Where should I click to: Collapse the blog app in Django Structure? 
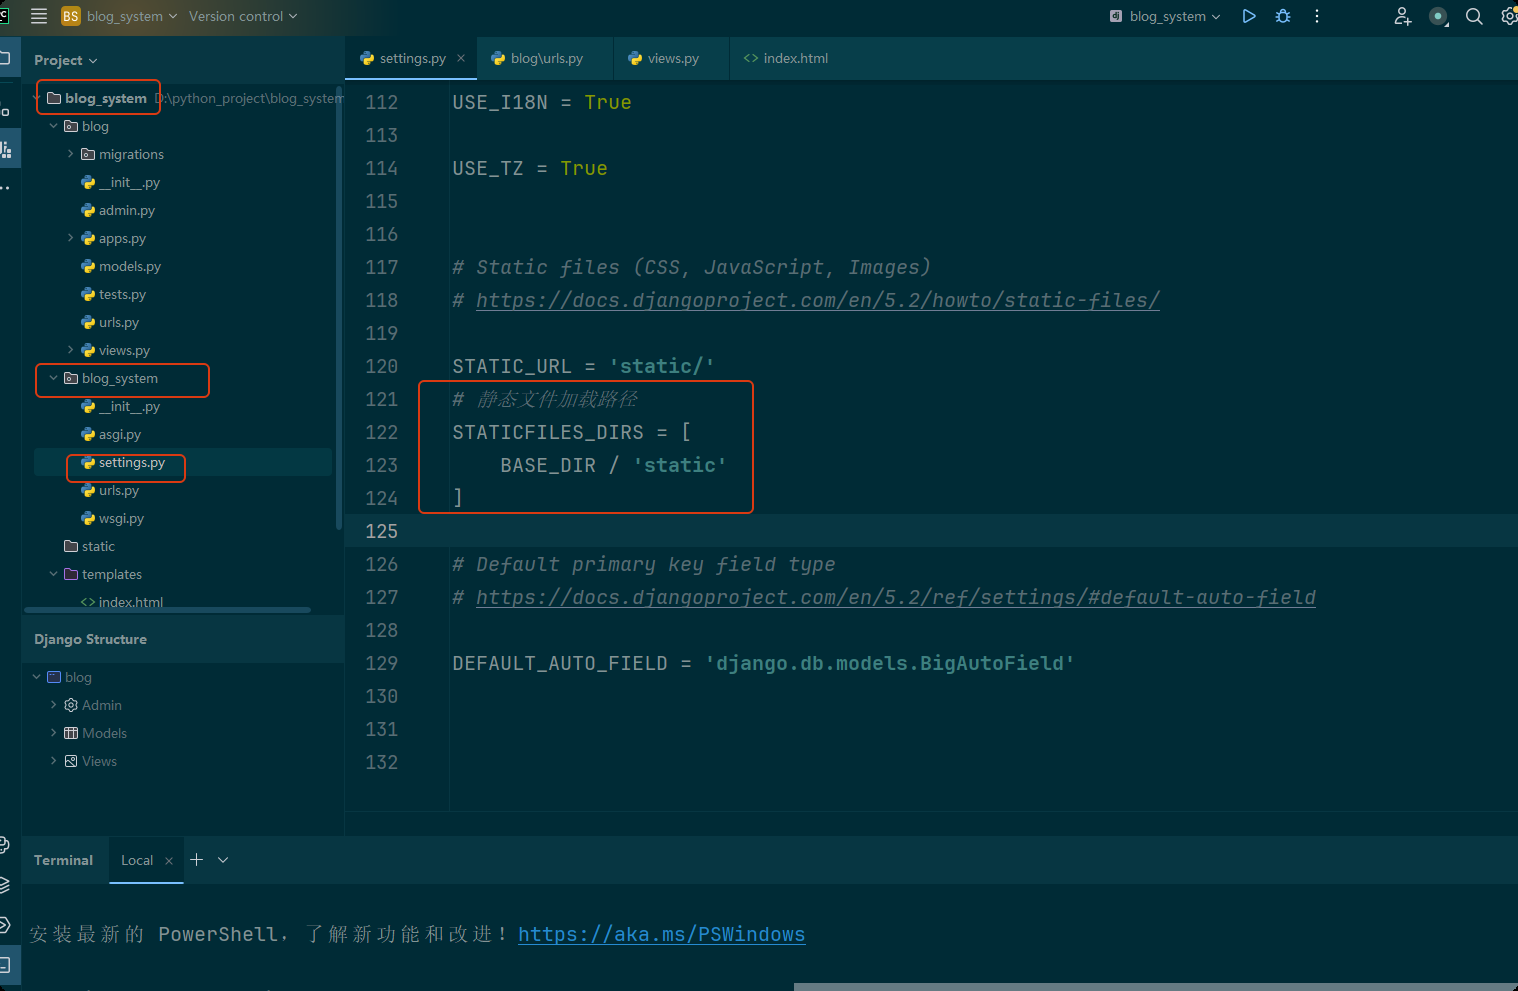[x=37, y=677]
